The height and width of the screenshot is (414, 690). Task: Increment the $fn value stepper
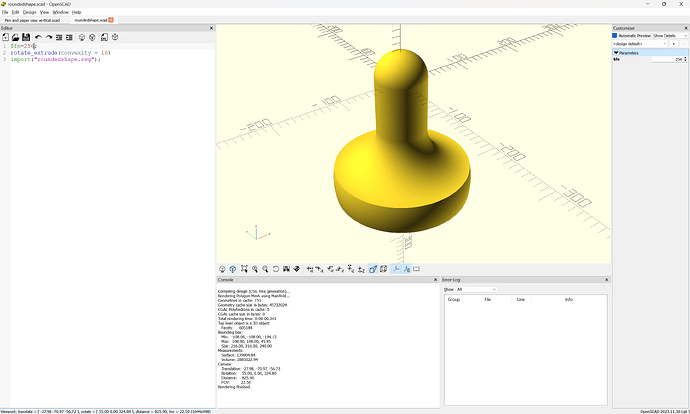pos(683,58)
